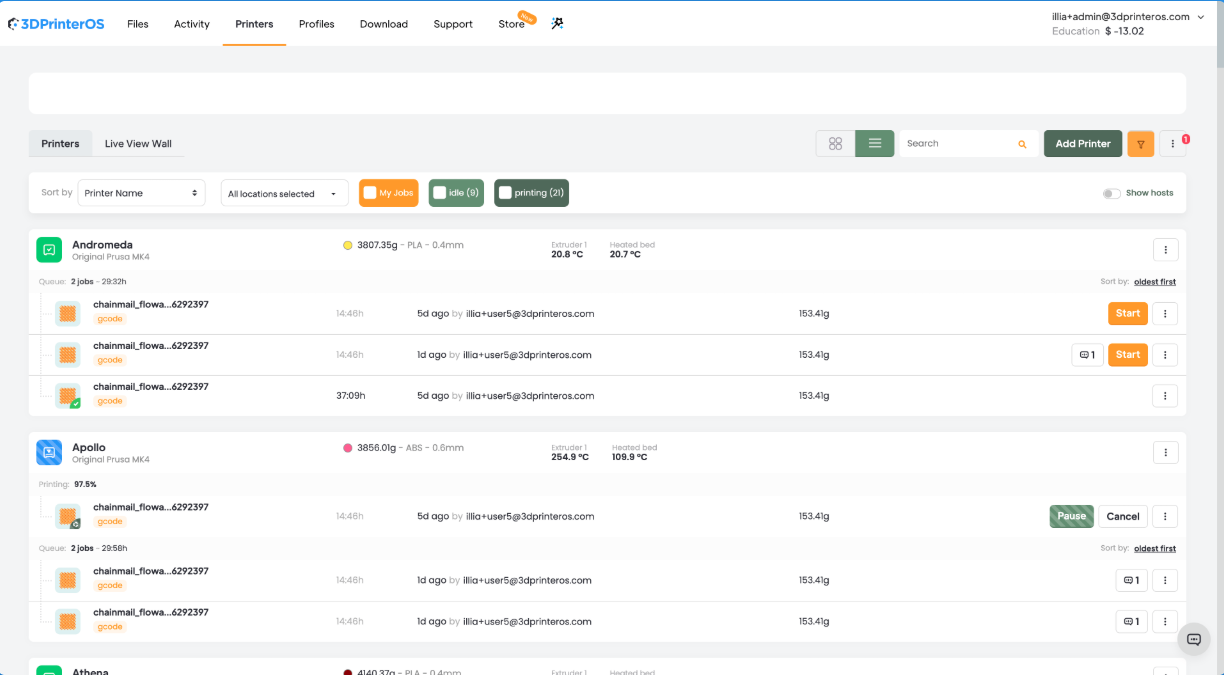1224x675 pixels.
Task: Cancel the Apollo print job
Action: click(x=1123, y=517)
